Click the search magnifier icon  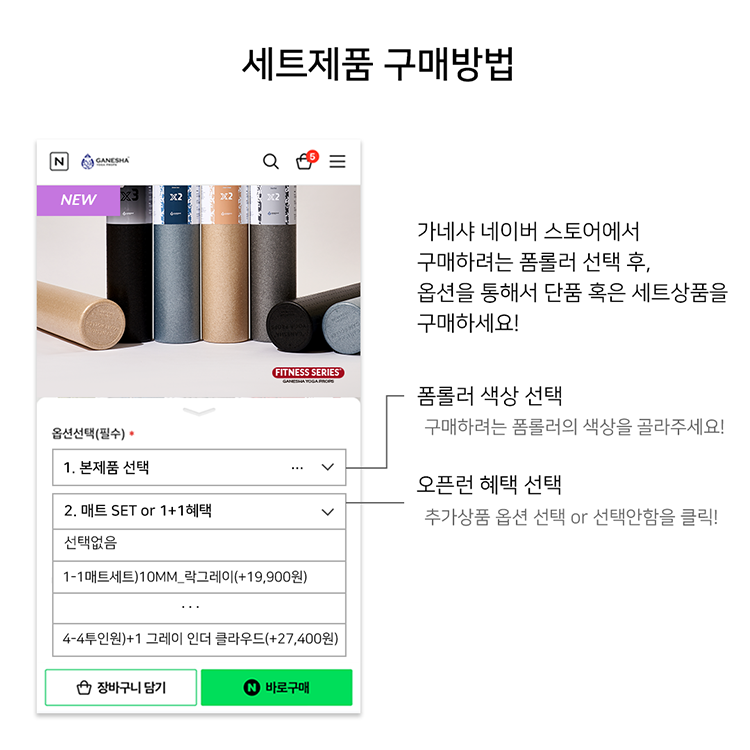tap(271, 162)
